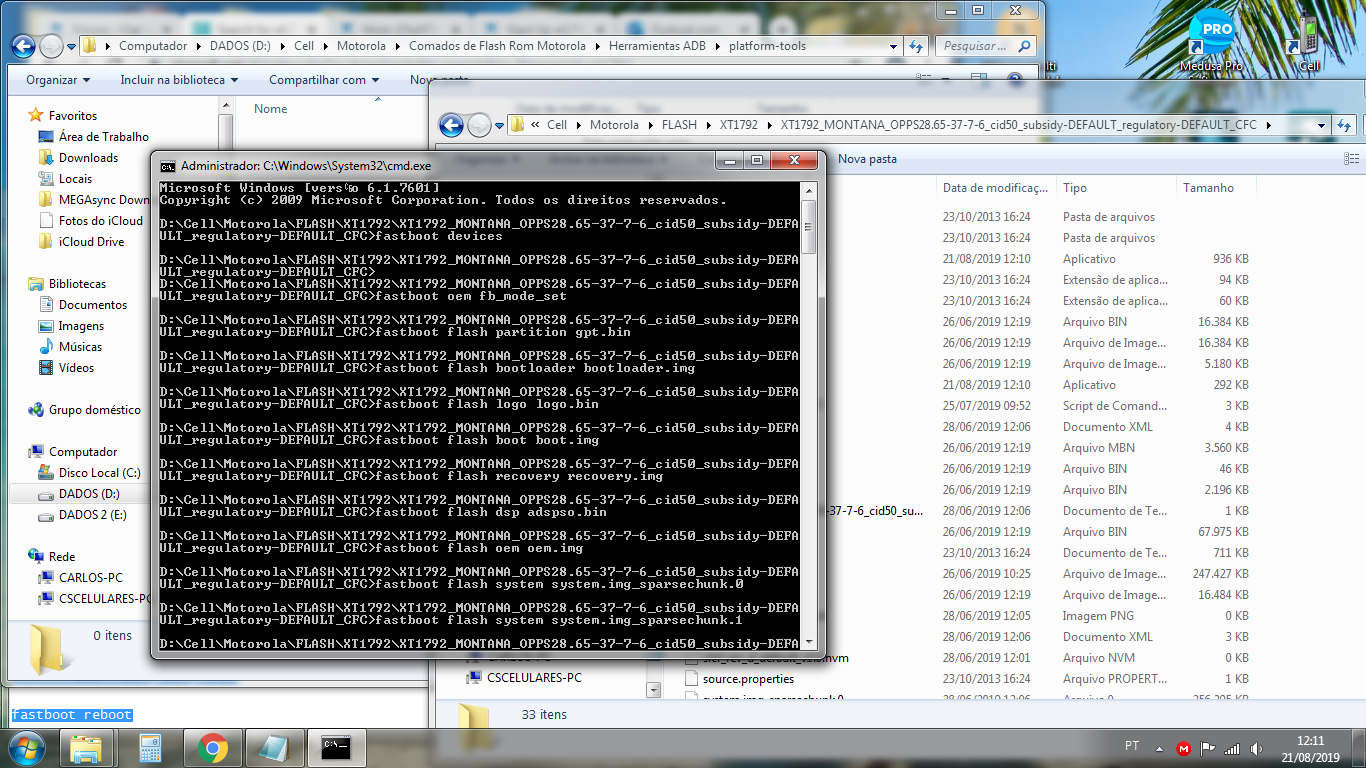Image resolution: width=1366 pixels, height=768 pixels.
Task: Open Cell desktop shortcut
Action: 1309,42
